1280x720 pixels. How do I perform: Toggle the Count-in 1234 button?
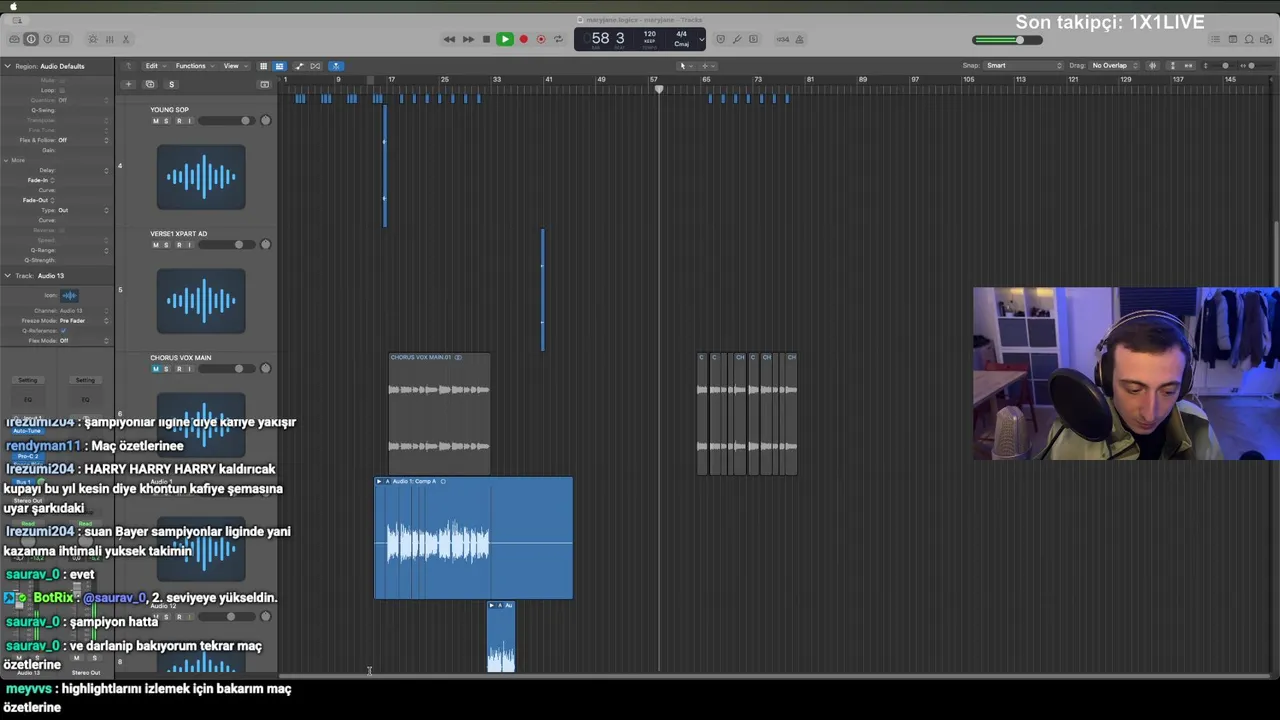tap(783, 39)
